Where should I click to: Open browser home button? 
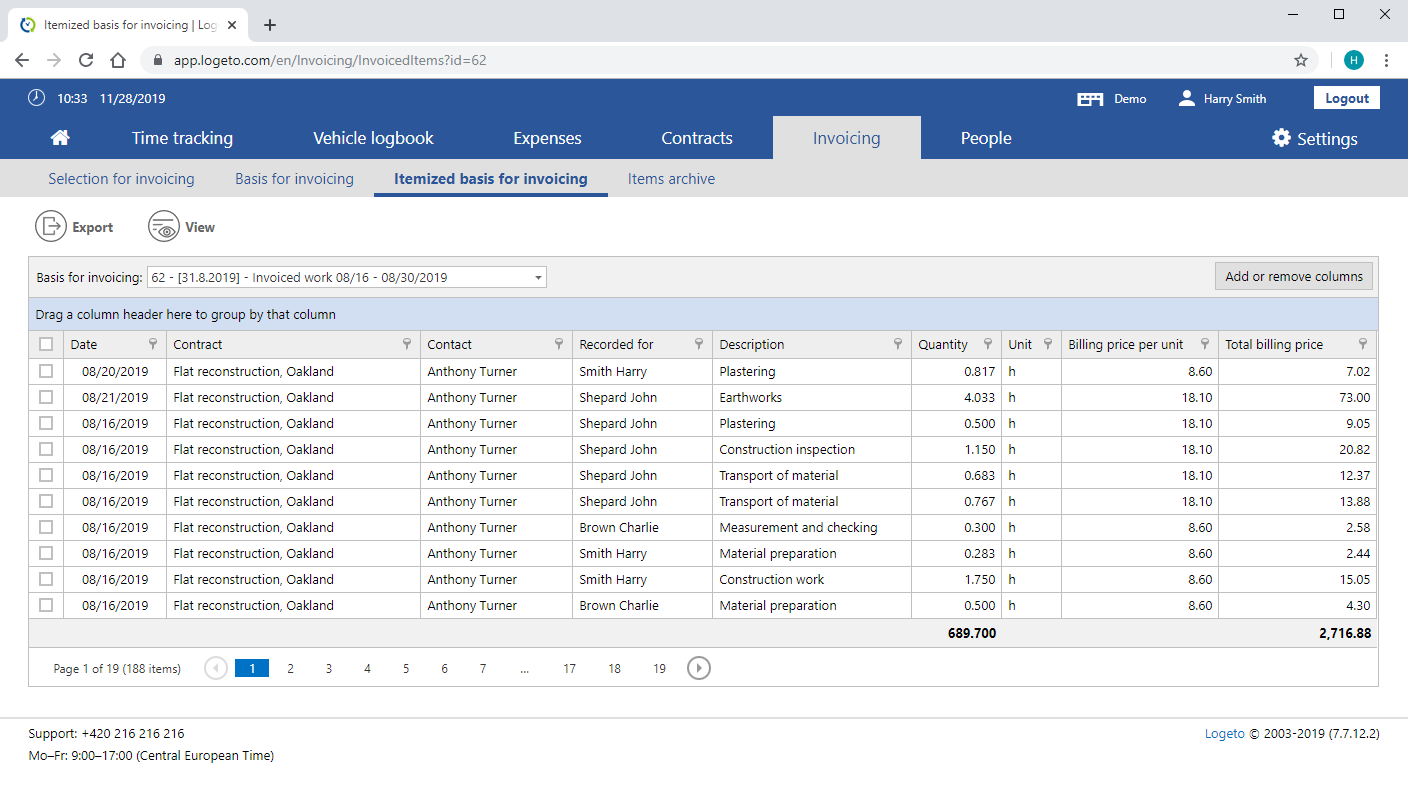tap(118, 60)
